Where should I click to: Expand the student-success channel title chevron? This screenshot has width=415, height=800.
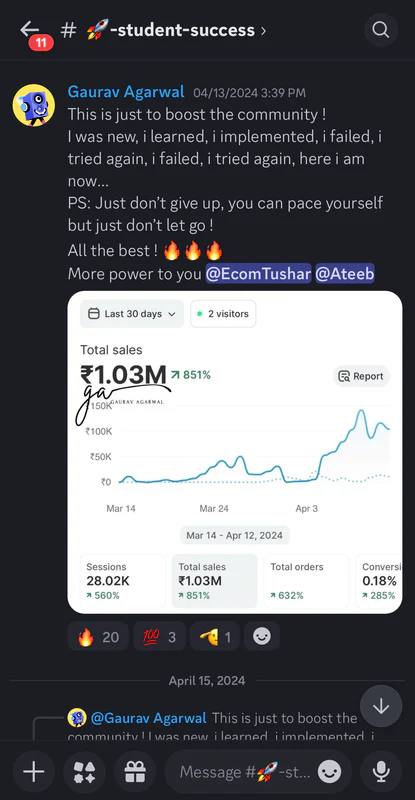263,31
